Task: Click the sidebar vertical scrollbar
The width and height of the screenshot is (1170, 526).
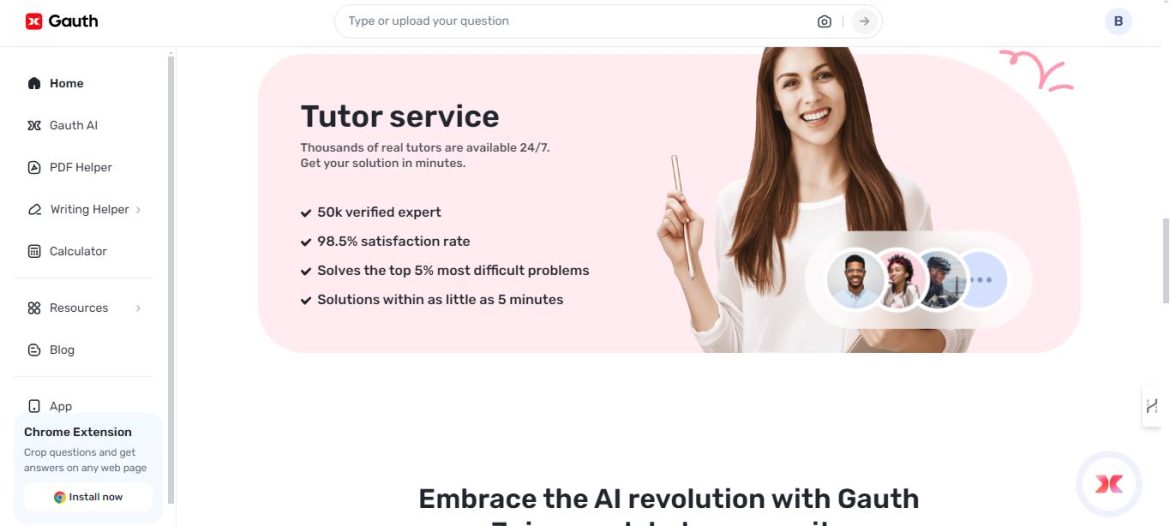Action: (x=171, y=280)
